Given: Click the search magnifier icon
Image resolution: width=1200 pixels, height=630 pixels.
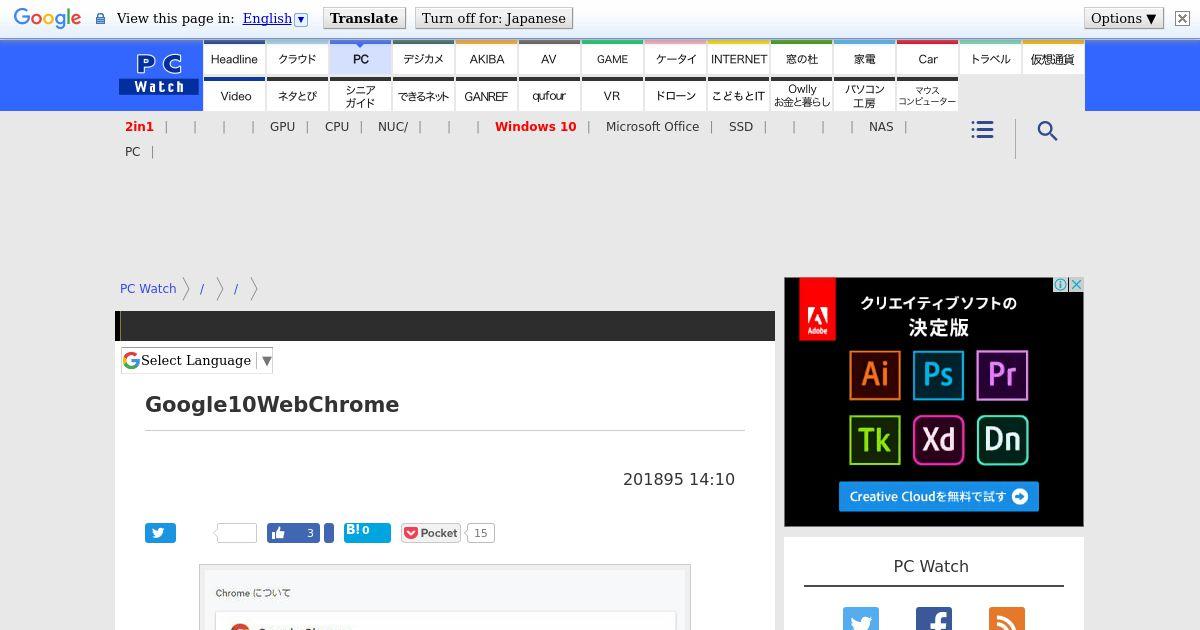Looking at the screenshot, I should click(1047, 131).
